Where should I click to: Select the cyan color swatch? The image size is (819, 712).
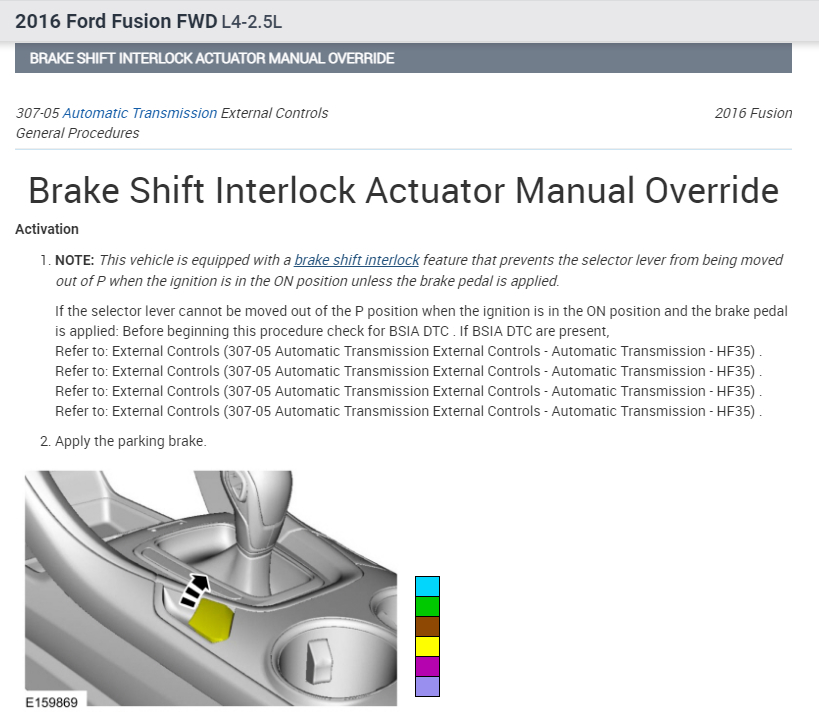coord(427,587)
